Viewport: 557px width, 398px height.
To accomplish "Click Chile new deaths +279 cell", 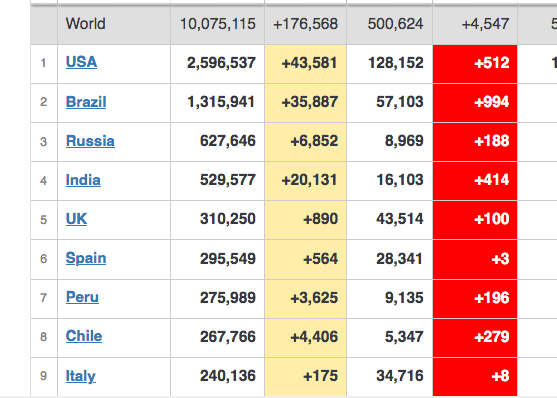I will click(x=475, y=338).
